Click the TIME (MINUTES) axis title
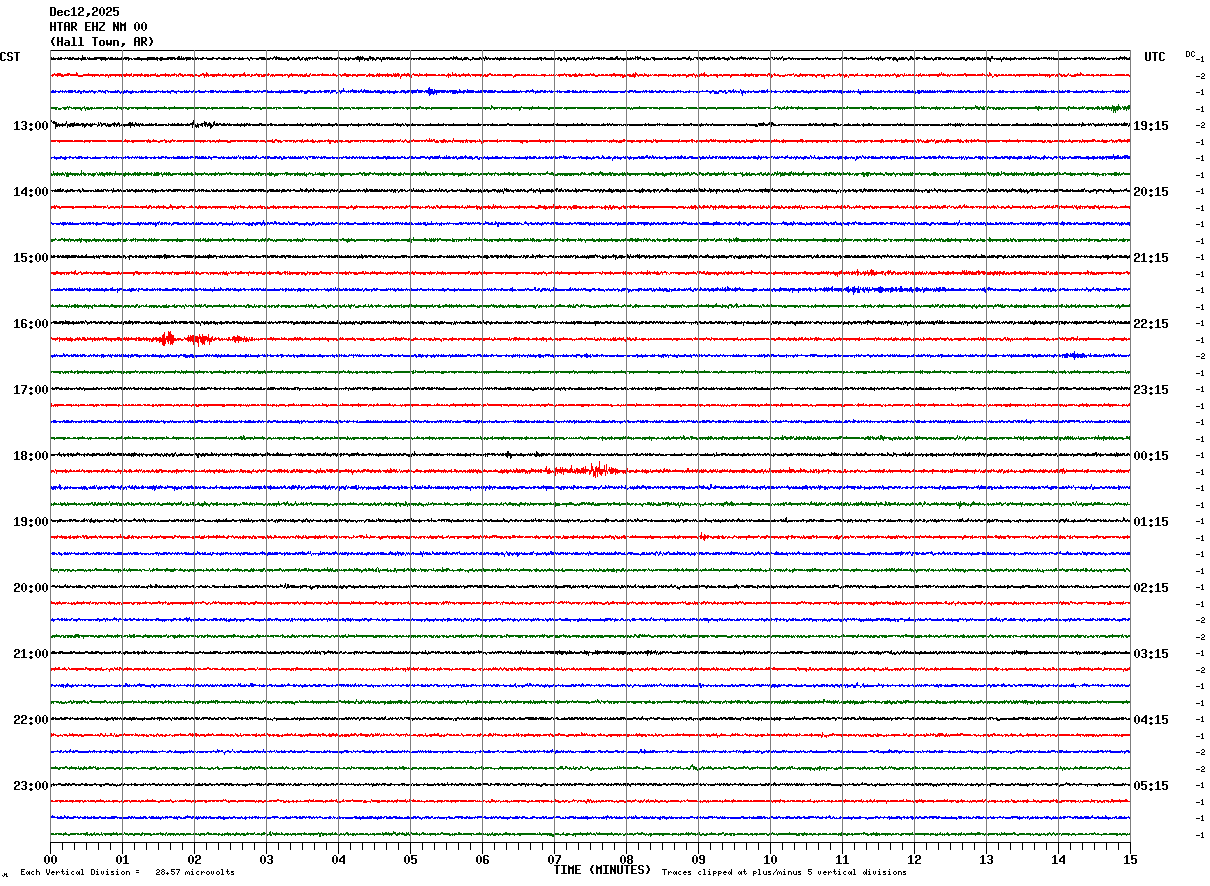Image resolution: width=1210 pixels, height=886 pixels. 602,870
